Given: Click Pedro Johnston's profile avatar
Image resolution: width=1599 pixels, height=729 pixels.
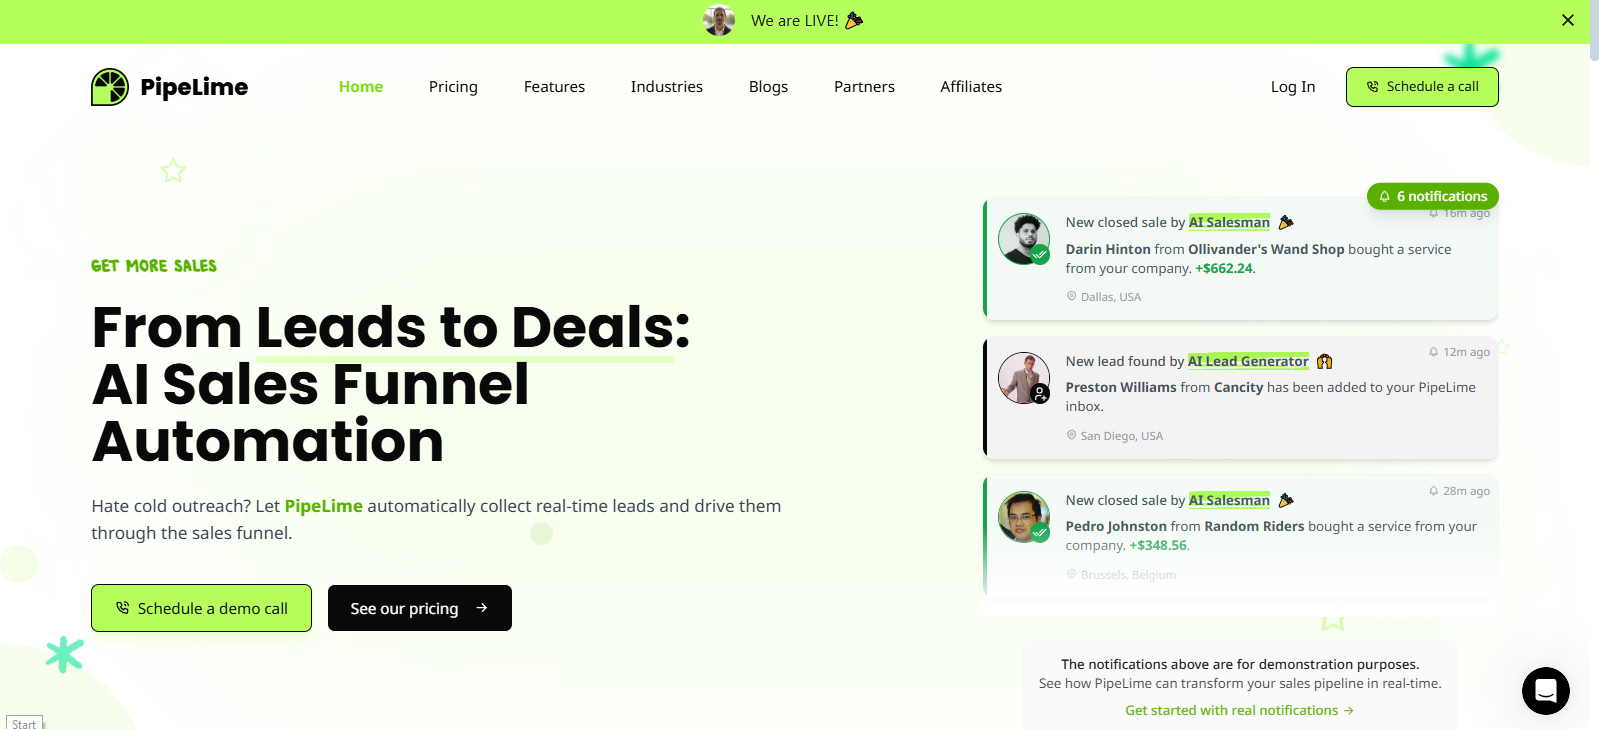Looking at the screenshot, I should pos(1024,517).
